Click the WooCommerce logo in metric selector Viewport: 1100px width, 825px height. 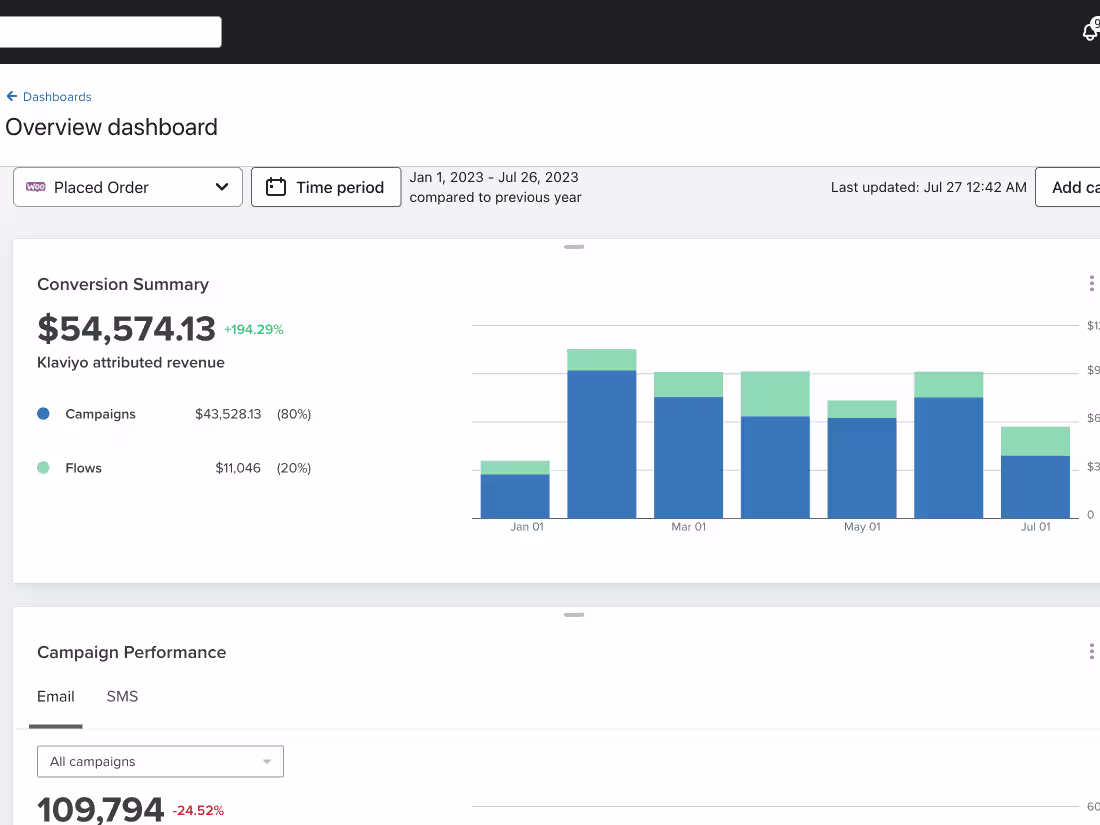[36, 187]
